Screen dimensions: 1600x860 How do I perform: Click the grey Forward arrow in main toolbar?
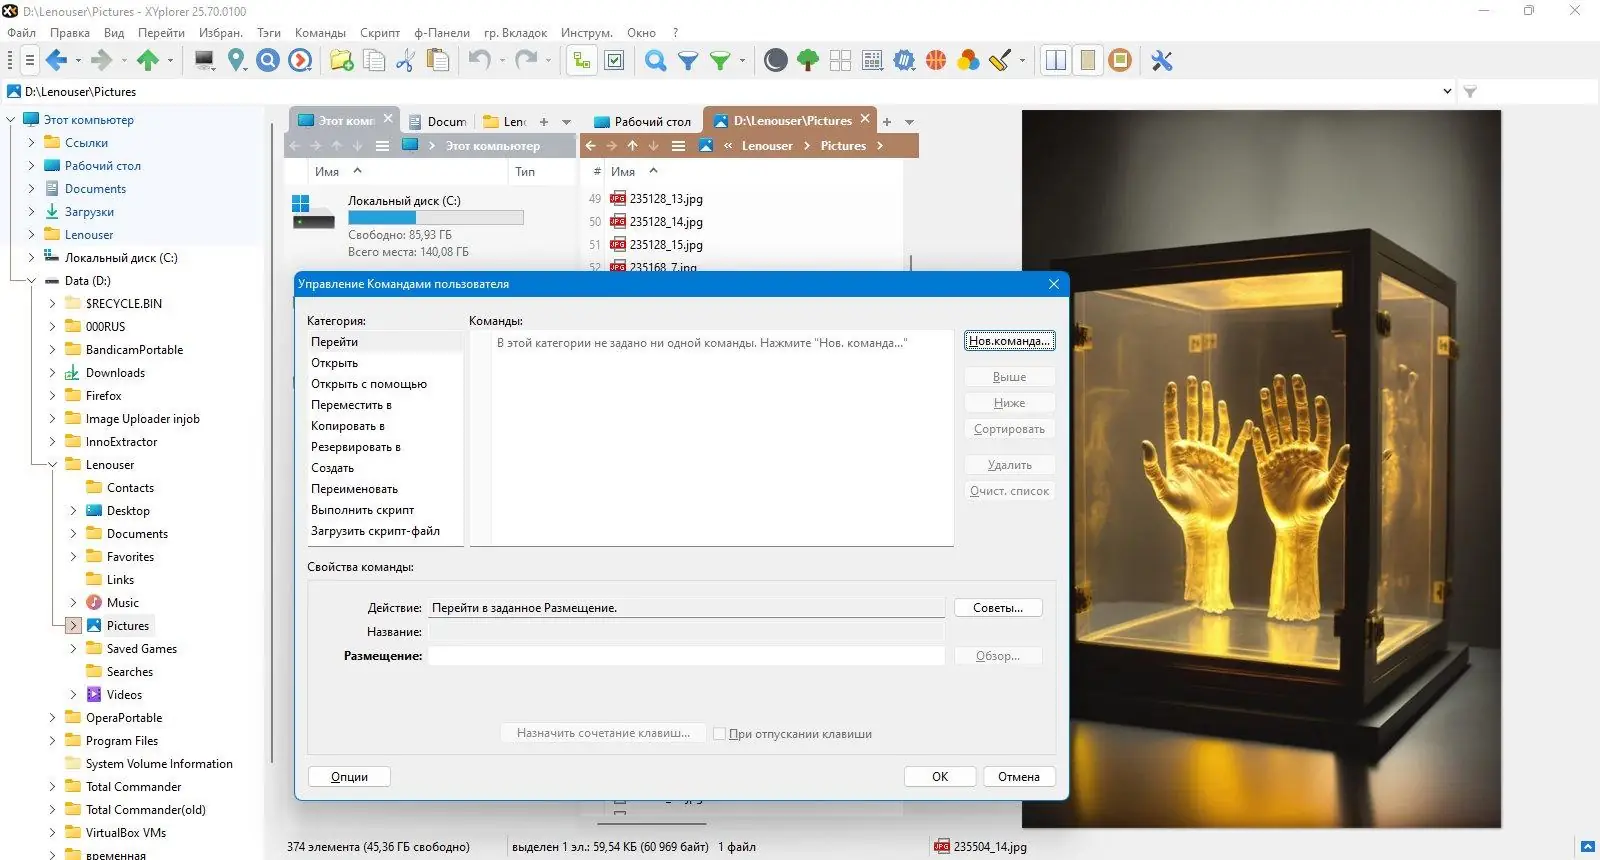coord(101,61)
